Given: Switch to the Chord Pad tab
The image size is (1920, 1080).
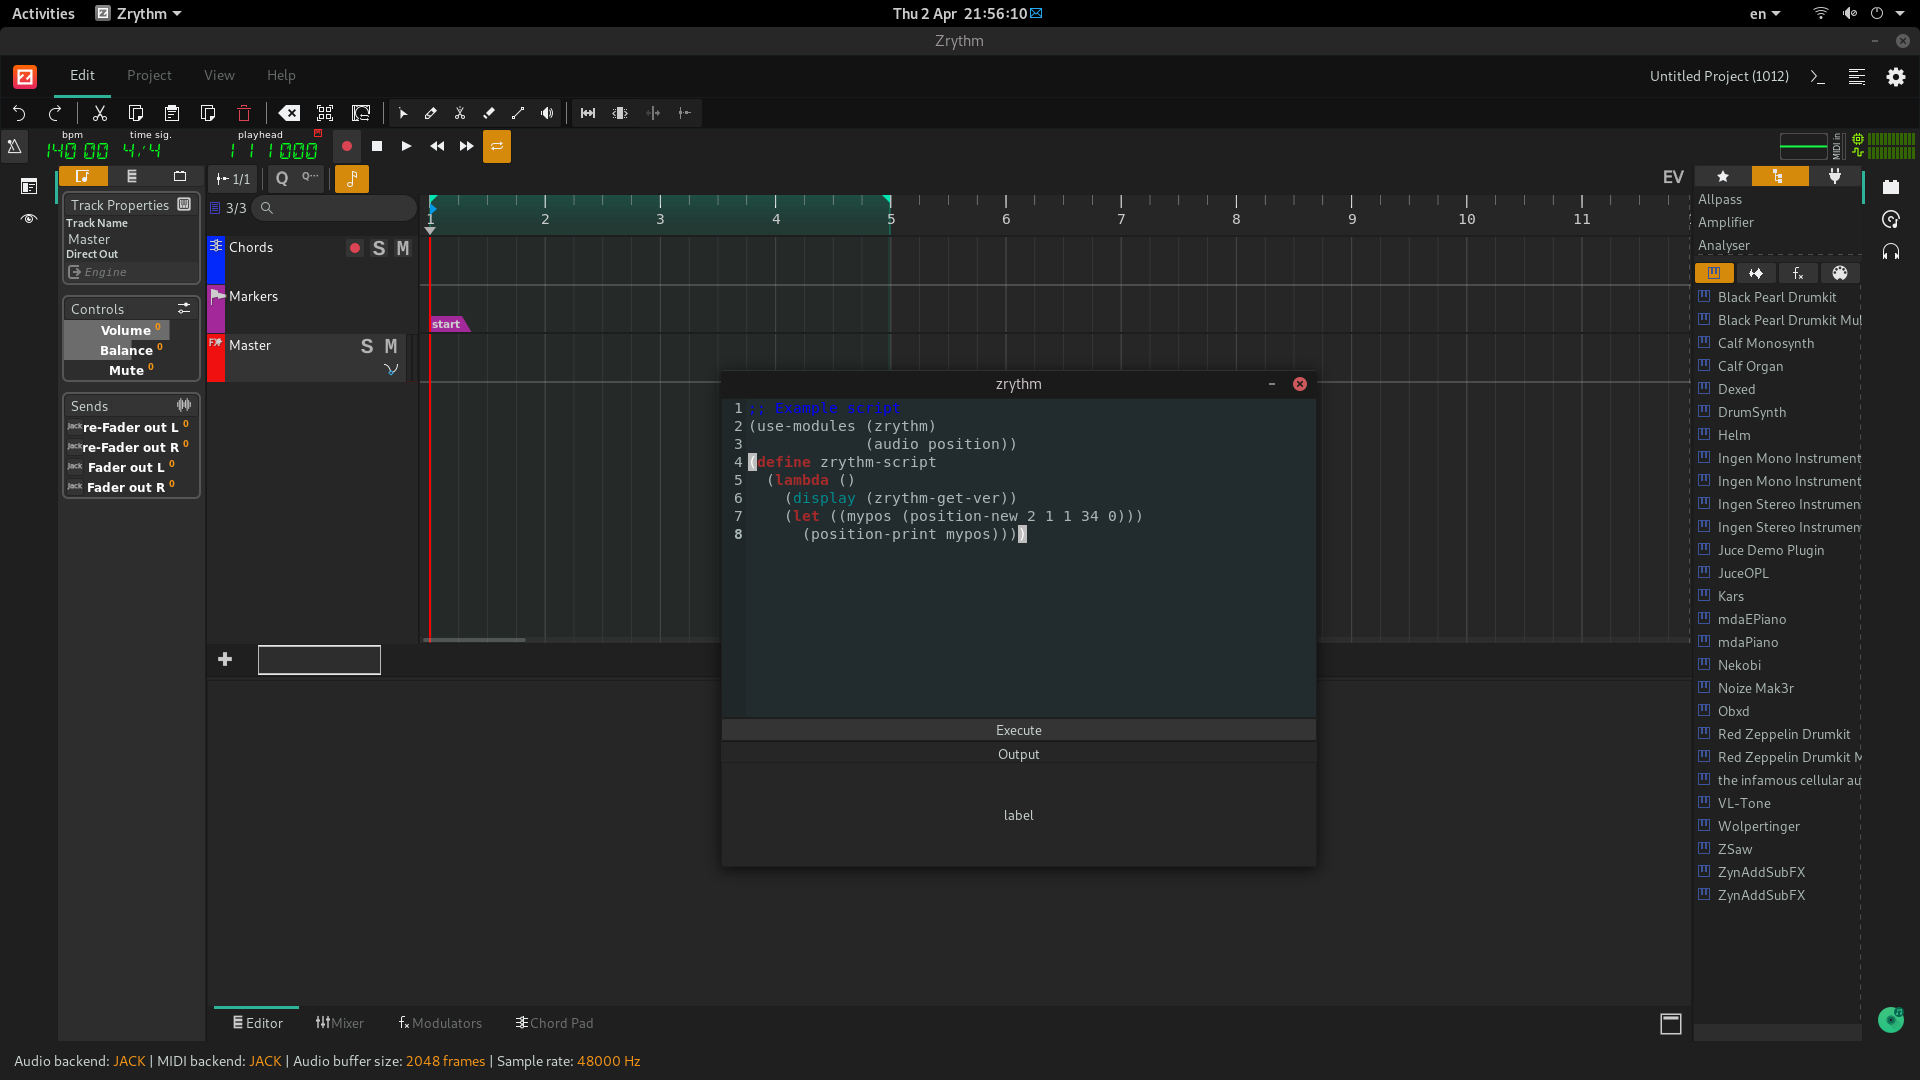Looking at the screenshot, I should tap(554, 1023).
